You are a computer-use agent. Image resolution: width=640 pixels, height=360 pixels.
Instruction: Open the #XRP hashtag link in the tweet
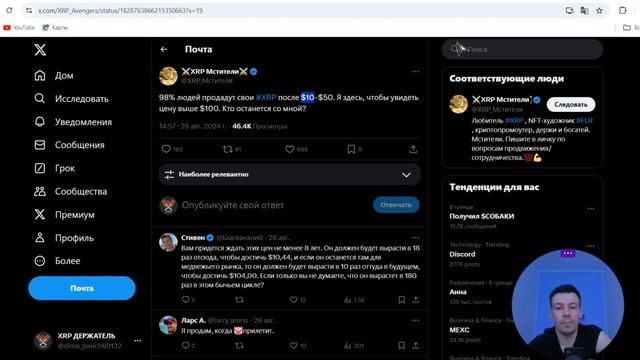coord(266,98)
